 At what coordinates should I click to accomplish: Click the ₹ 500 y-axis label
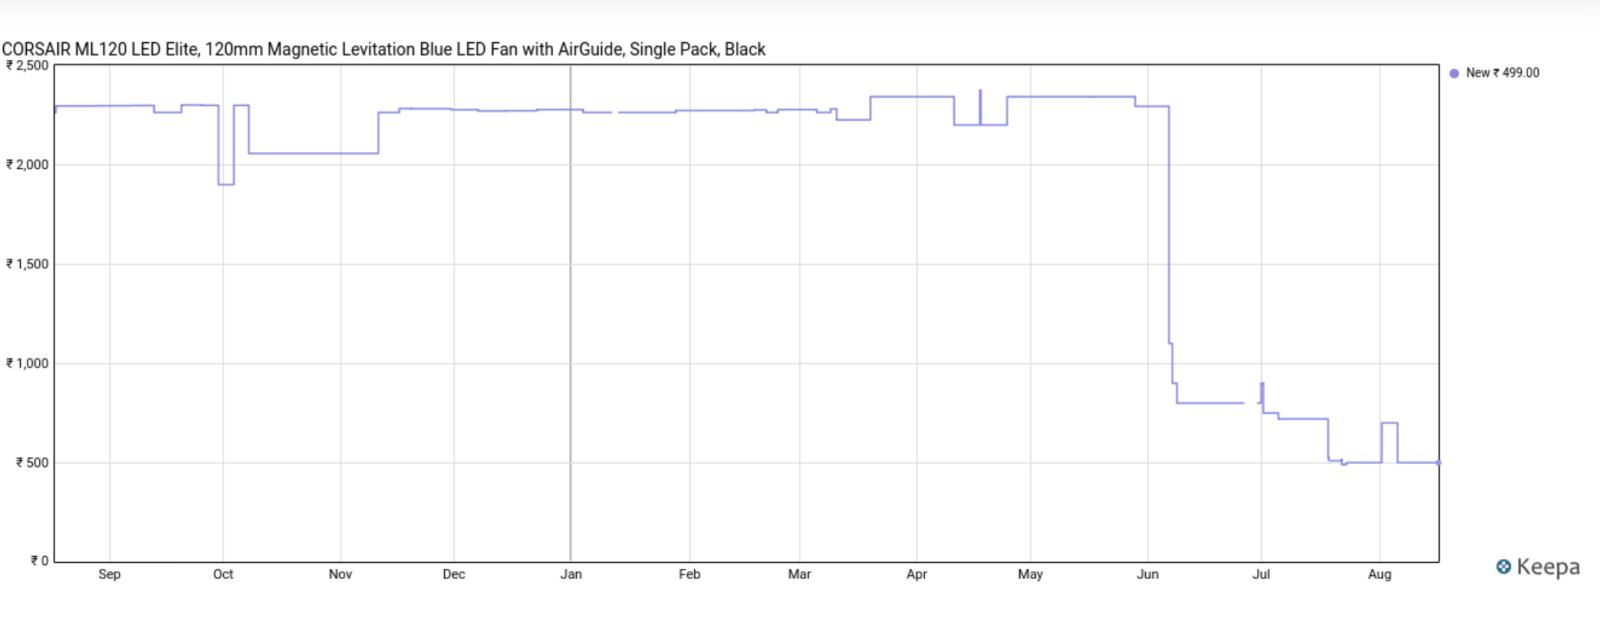pos(32,463)
